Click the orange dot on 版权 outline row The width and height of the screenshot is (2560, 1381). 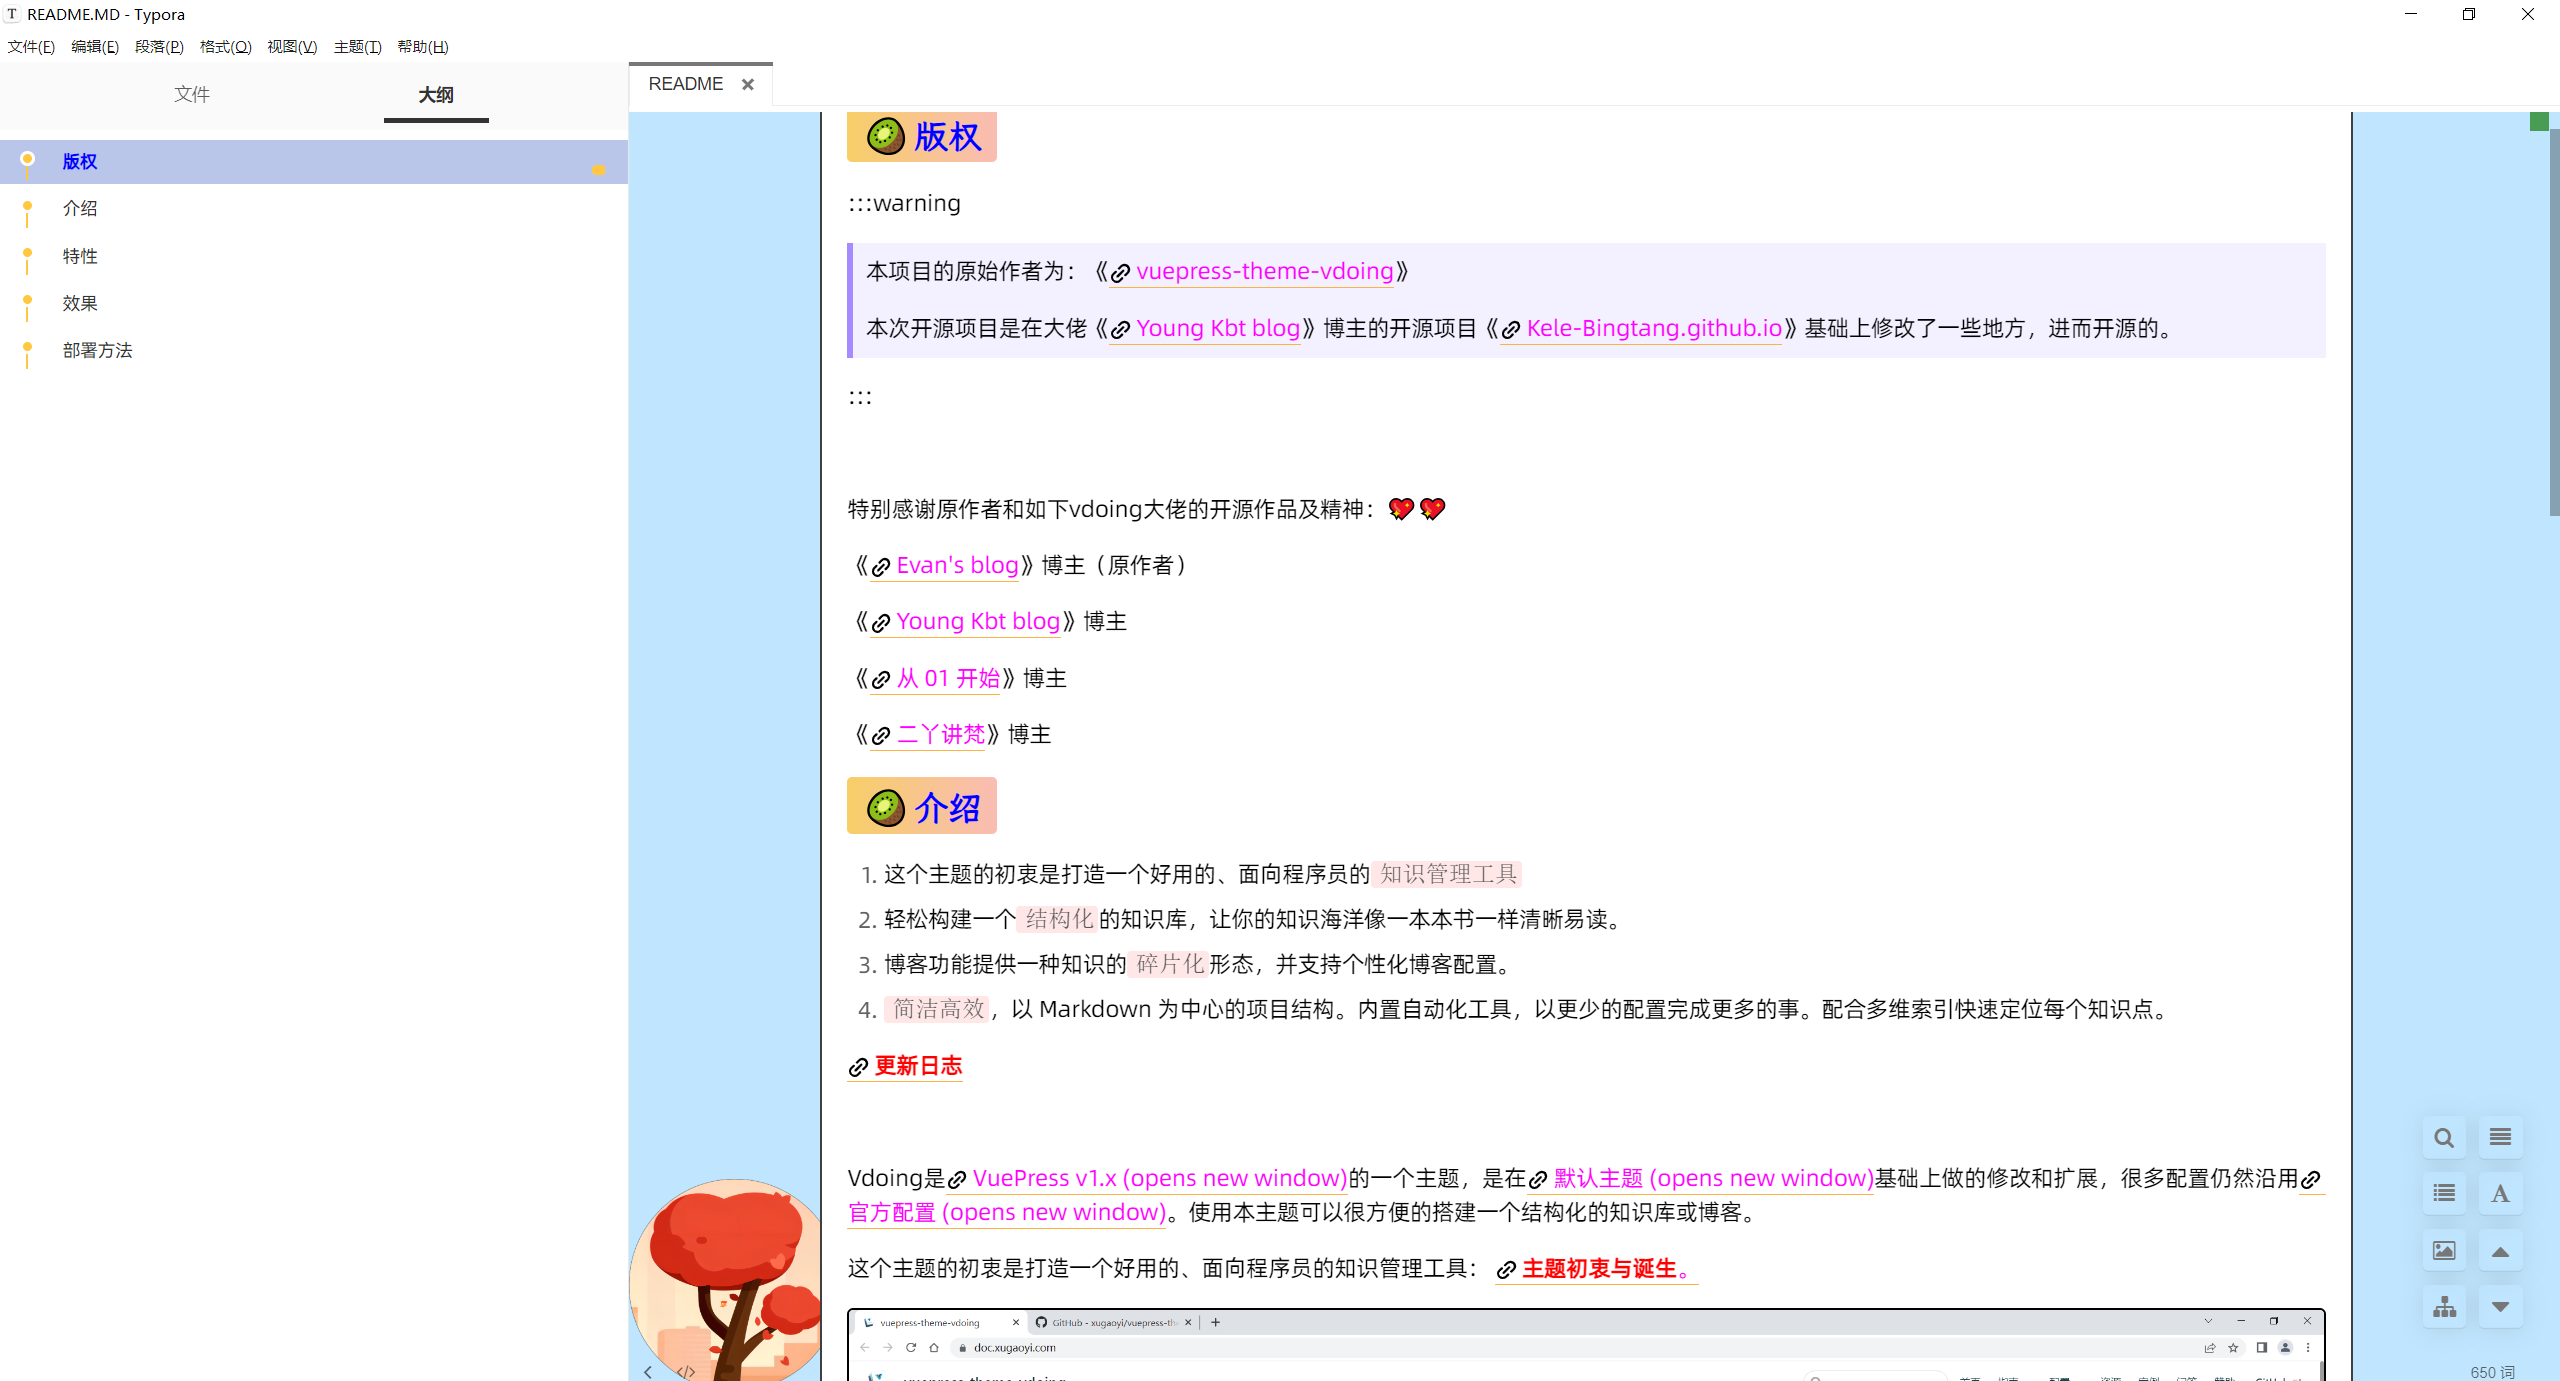(x=599, y=170)
